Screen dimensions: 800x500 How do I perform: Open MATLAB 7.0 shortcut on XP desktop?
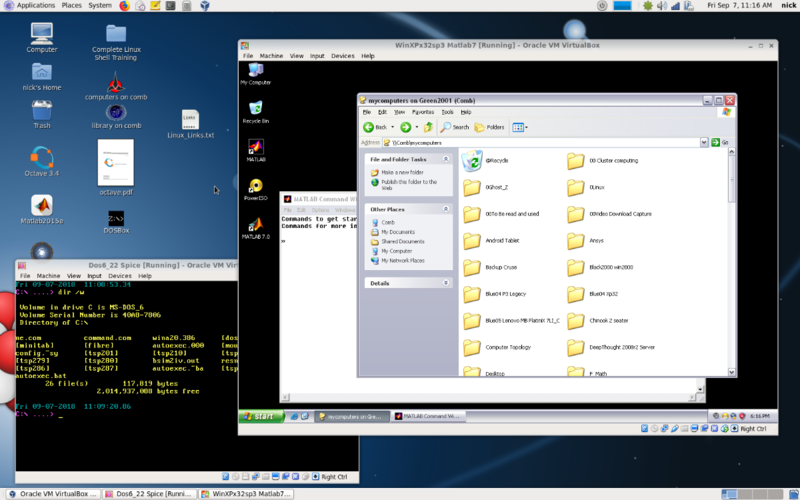coord(255,224)
